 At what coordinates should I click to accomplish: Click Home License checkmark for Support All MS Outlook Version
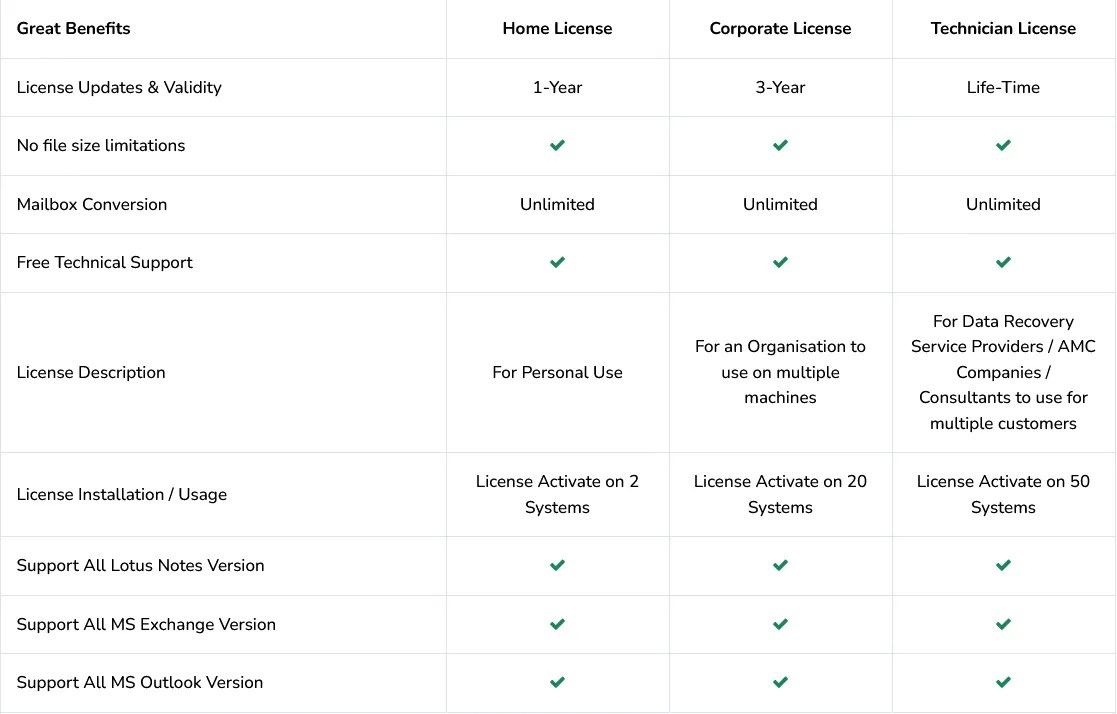tap(557, 683)
